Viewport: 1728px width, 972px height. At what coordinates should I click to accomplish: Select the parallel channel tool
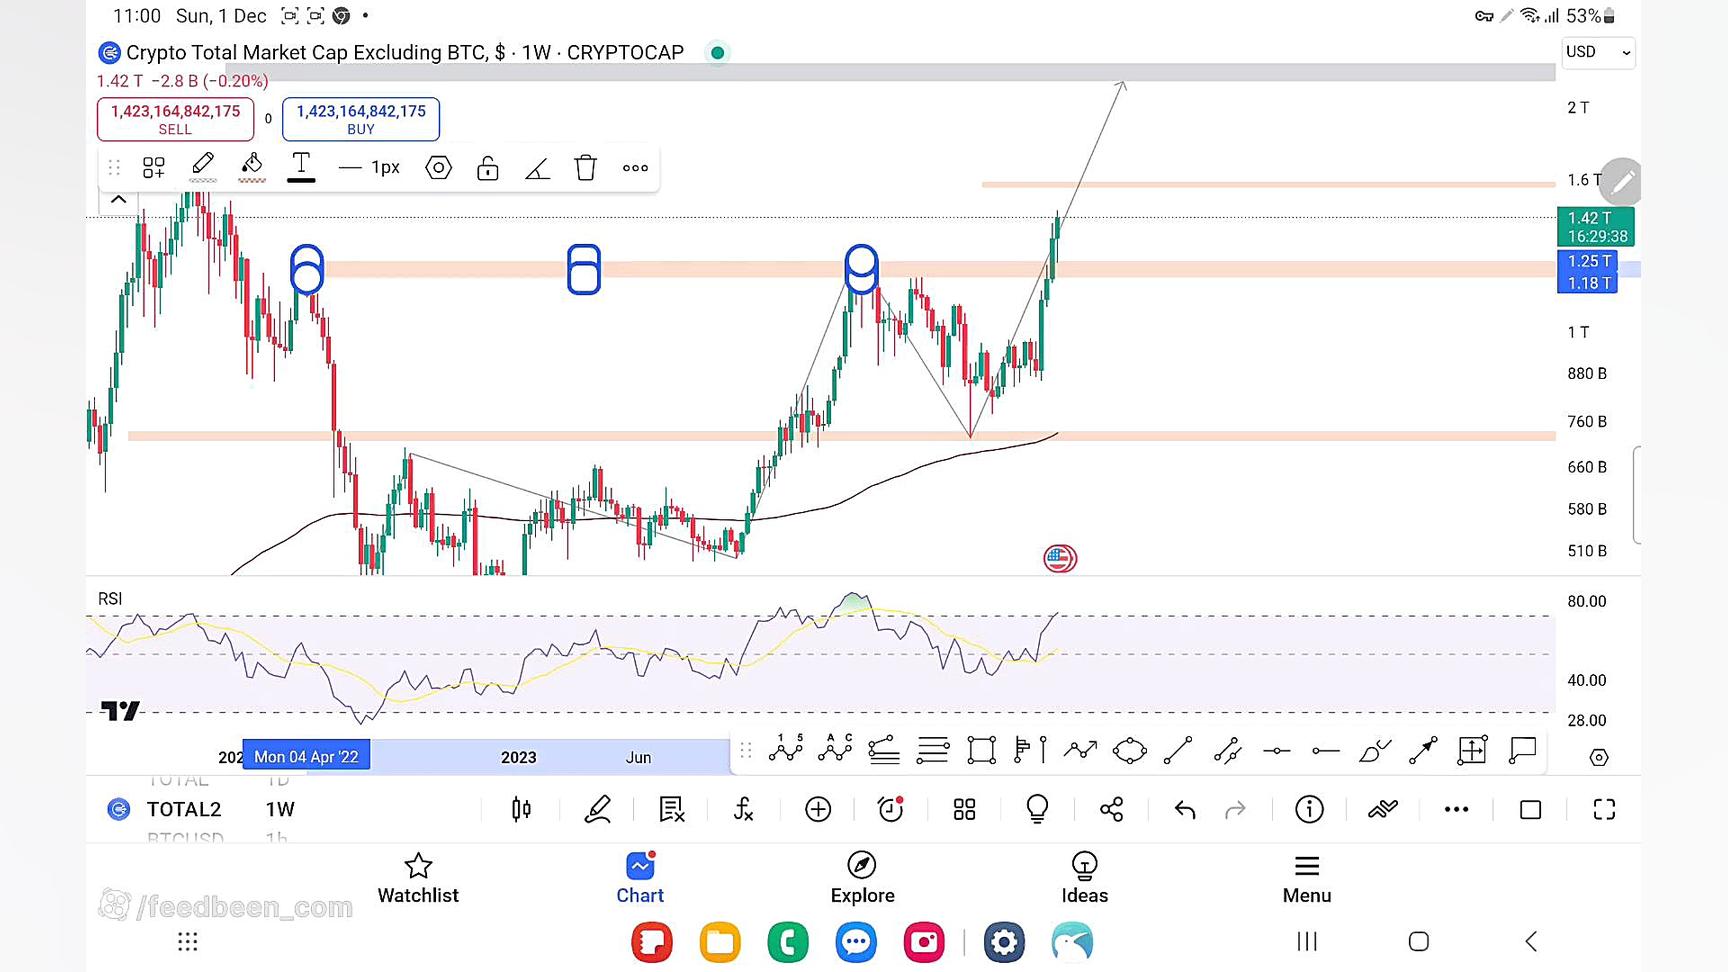point(1227,750)
